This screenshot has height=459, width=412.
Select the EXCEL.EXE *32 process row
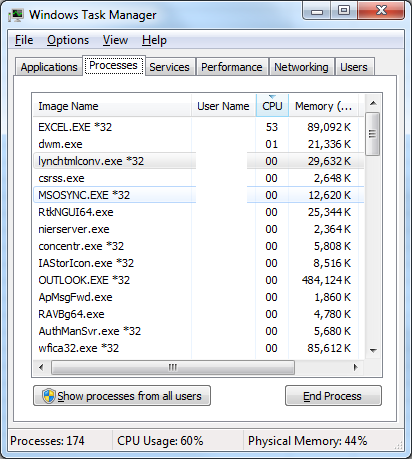coord(199,127)
